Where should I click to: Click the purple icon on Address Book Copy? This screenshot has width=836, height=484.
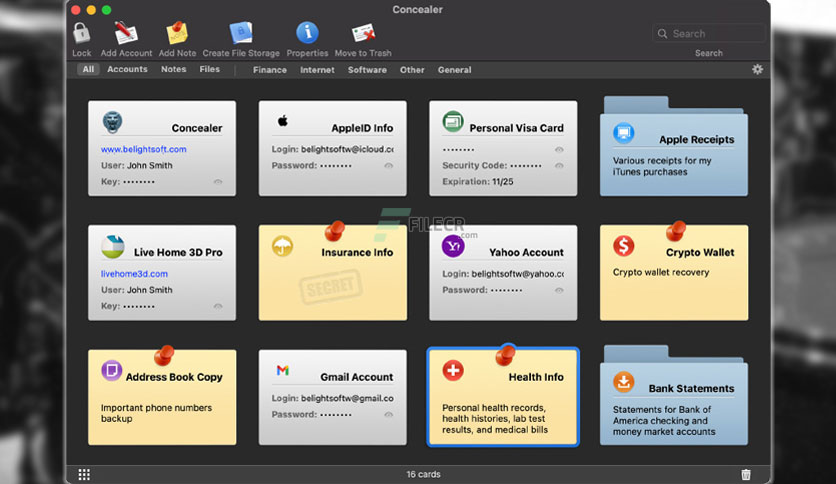[x=111, y=370]
